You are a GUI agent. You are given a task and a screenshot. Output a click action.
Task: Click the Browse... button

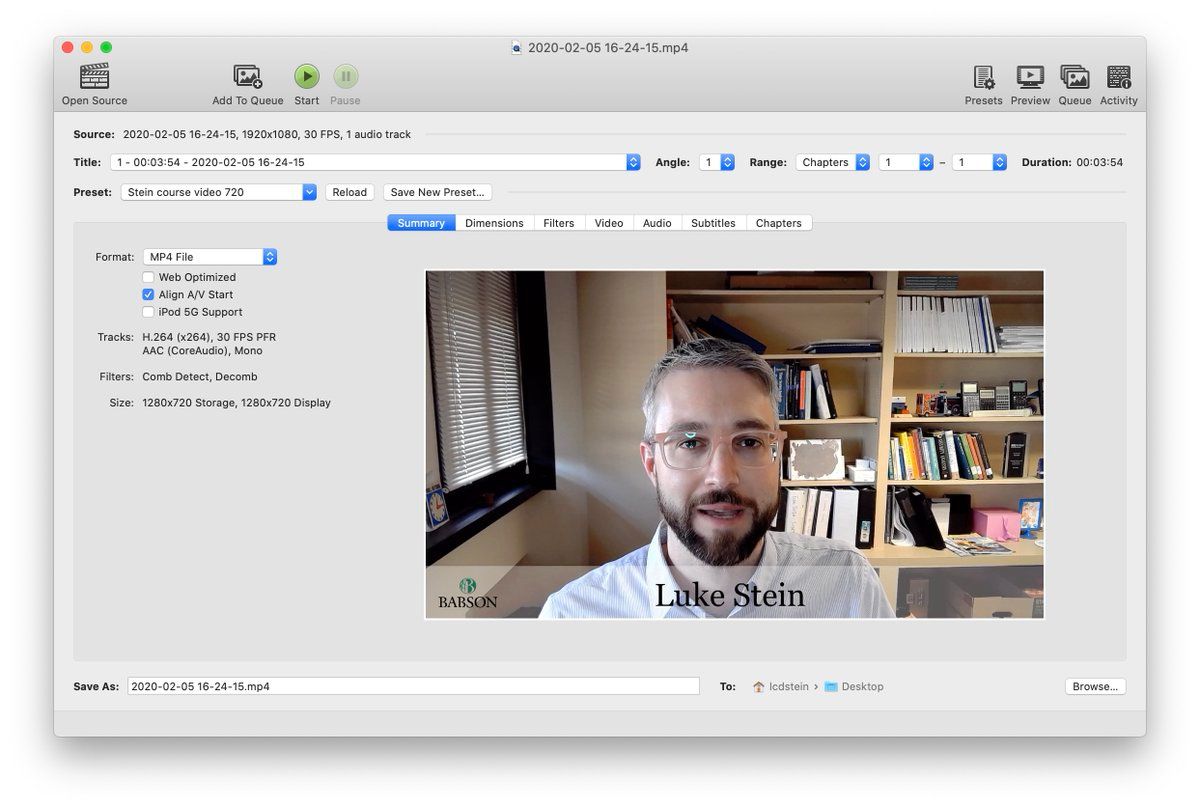click(x=1095, y=687)
